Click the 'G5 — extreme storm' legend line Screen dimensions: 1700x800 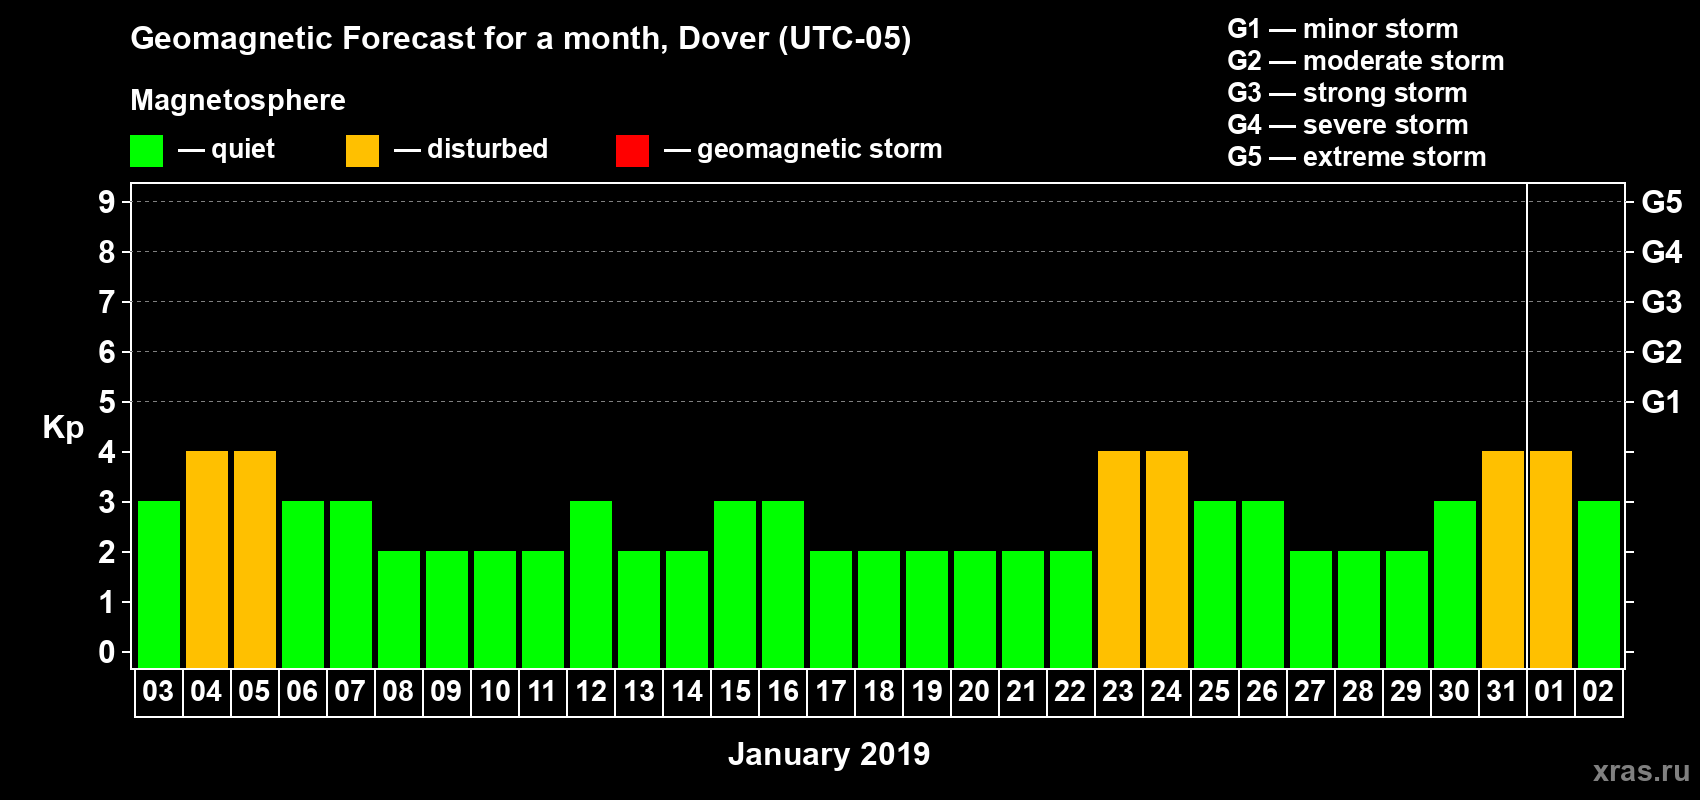point(1357,157)
